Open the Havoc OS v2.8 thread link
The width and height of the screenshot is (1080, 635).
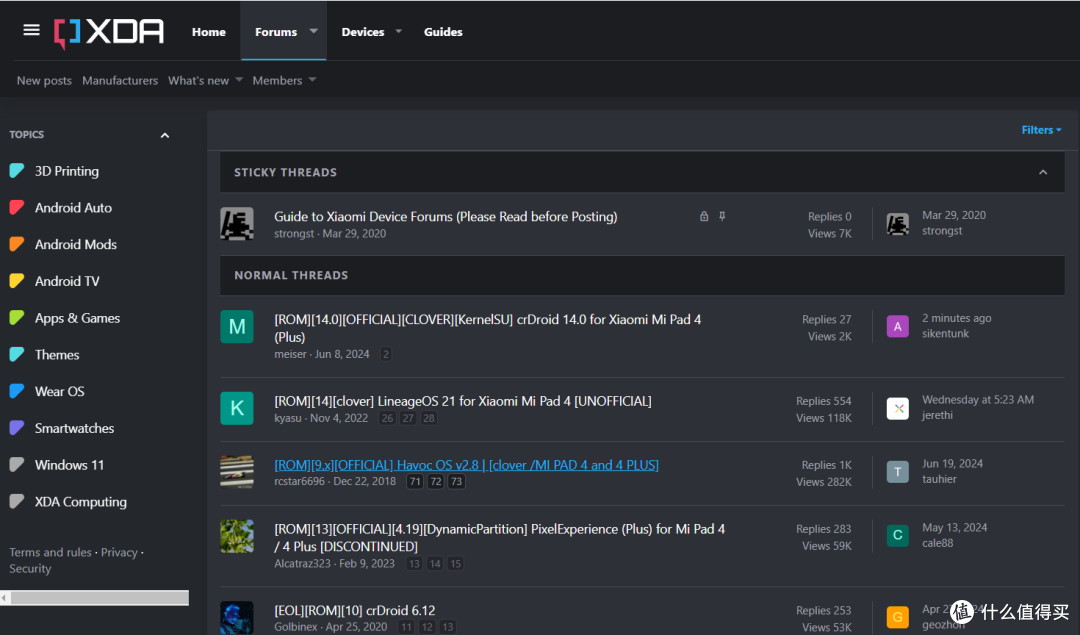[x=466, y=465]
